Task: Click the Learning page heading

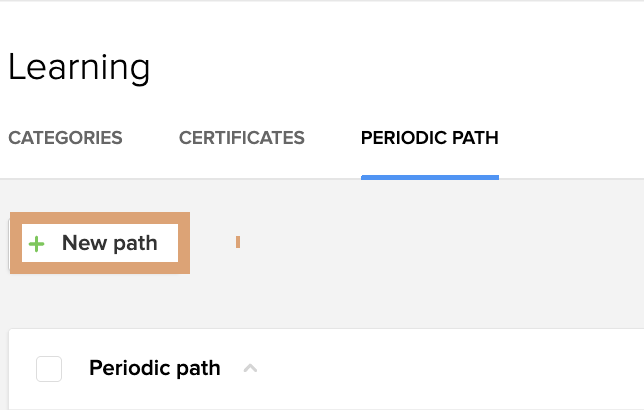Action: pyautogui.click(x=79, y=68)
